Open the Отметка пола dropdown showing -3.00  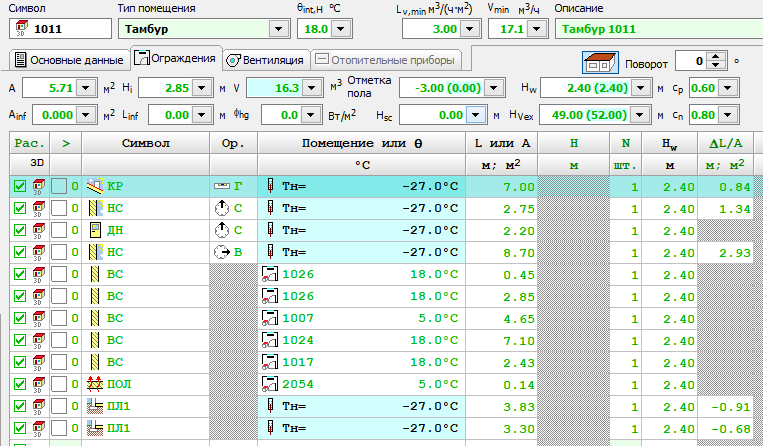pos(493,88)
